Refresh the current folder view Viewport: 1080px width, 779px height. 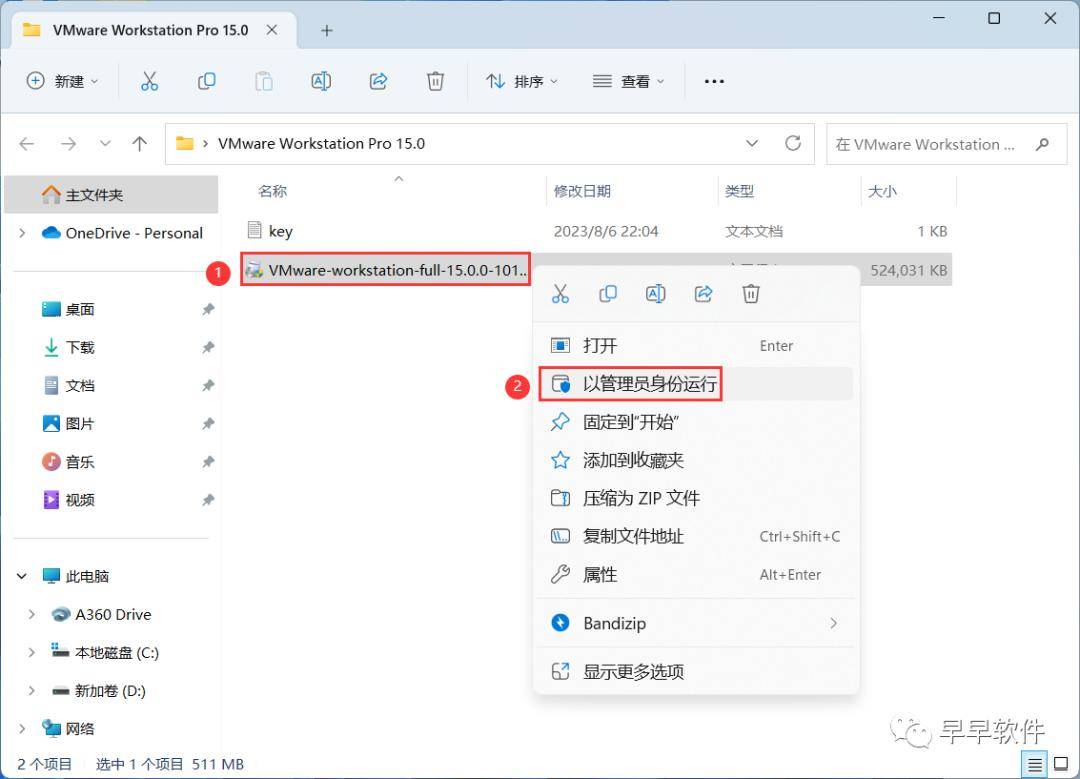coord(793,143)
